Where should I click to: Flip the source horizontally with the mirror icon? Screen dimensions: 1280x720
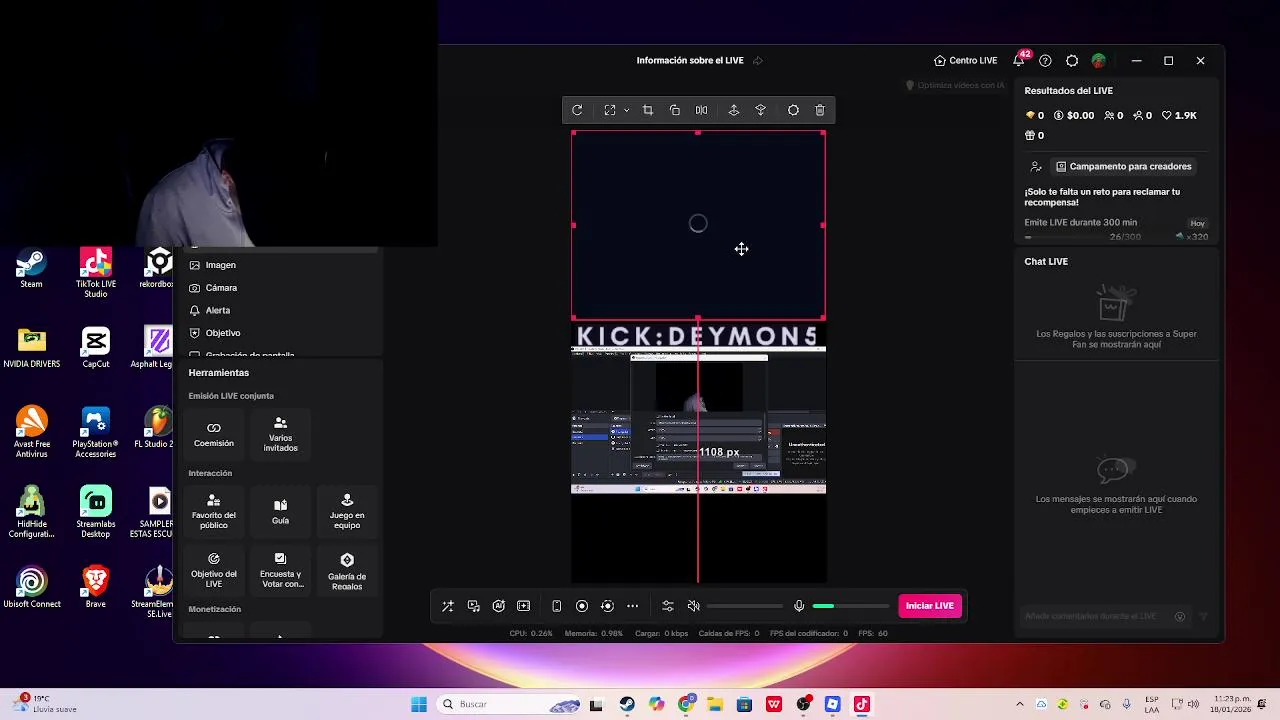(701, 110)
